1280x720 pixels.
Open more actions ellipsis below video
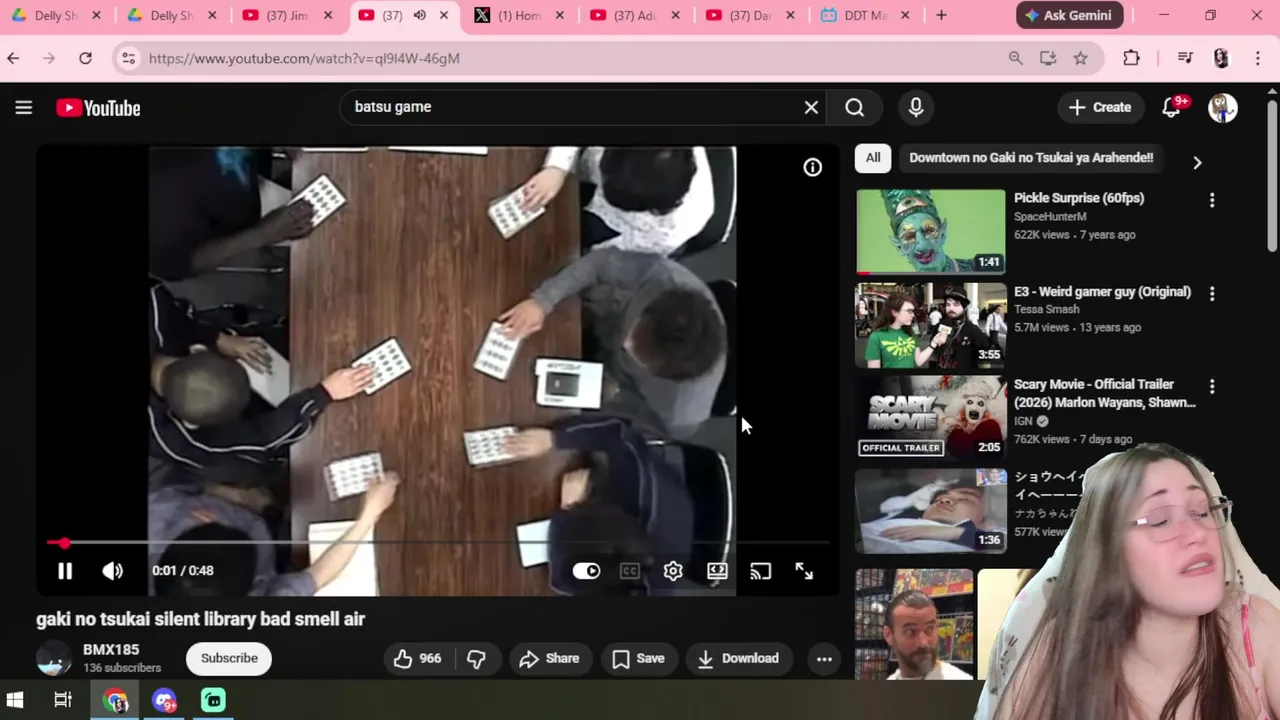(824, 658)
